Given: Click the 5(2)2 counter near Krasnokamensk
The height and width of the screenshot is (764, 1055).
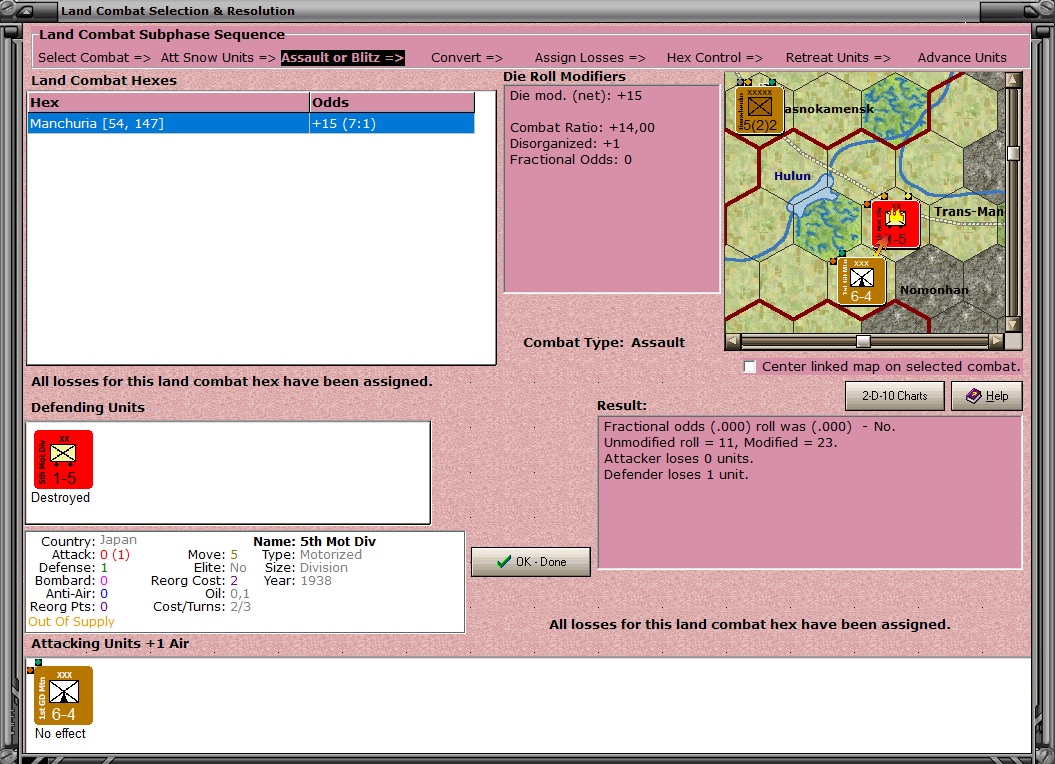Looking at the screenshot, I should 757,110.
